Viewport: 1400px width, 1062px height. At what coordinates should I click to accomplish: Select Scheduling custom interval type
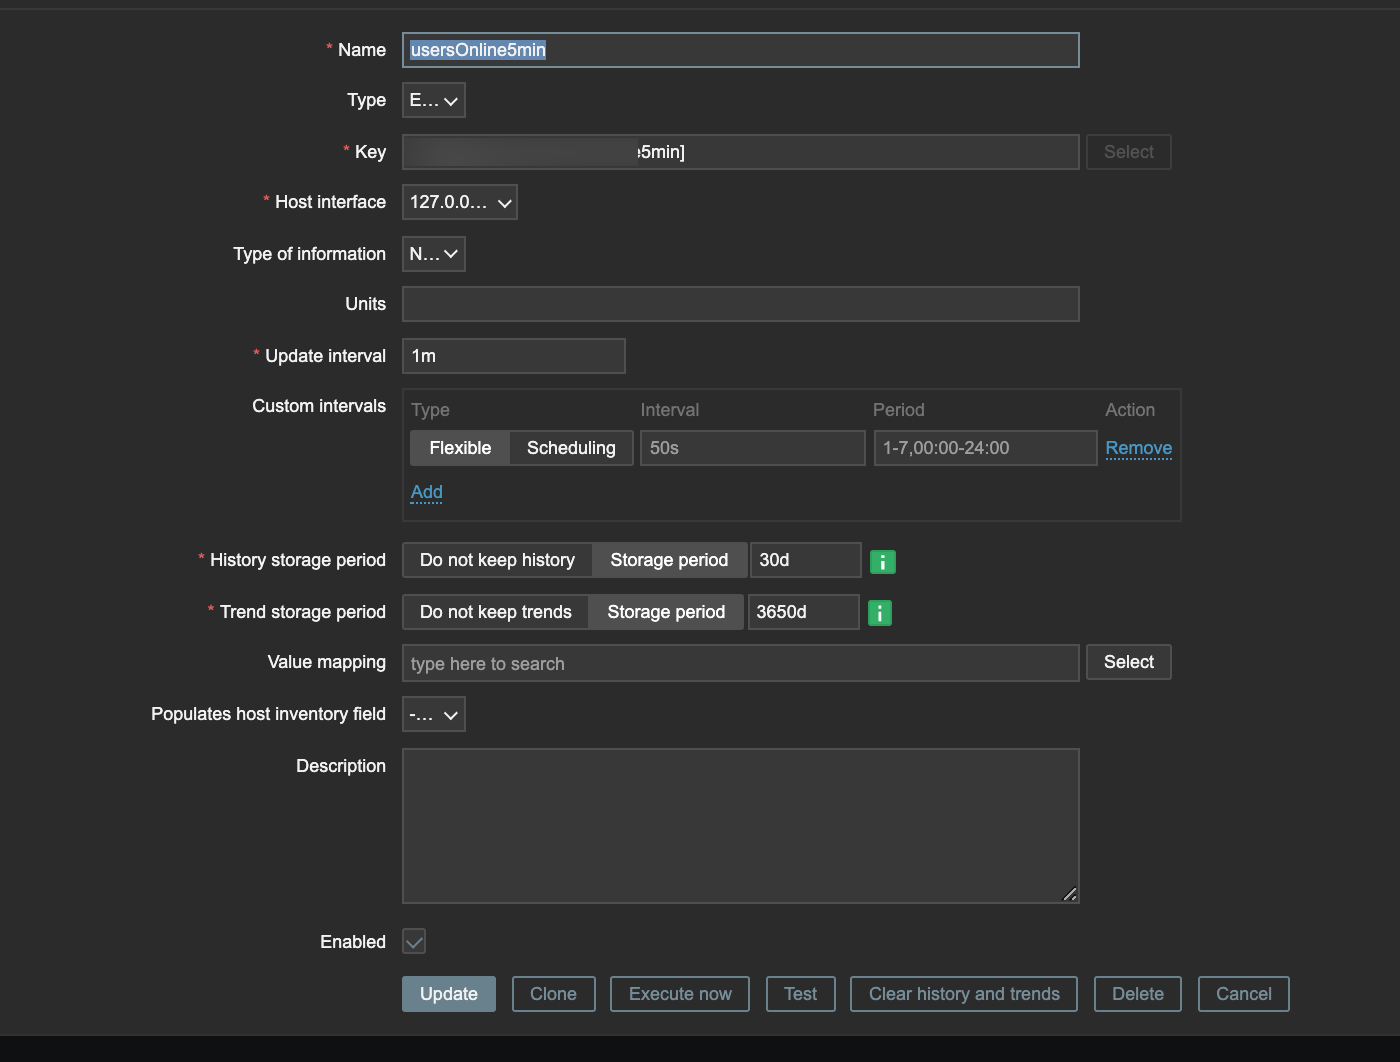tap(571, 448)
